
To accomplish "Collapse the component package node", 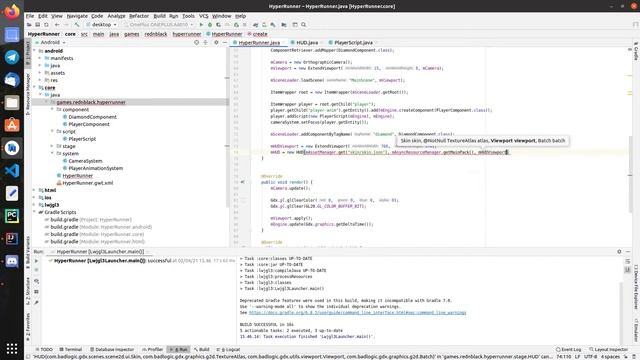I will (x=53, y=109).
